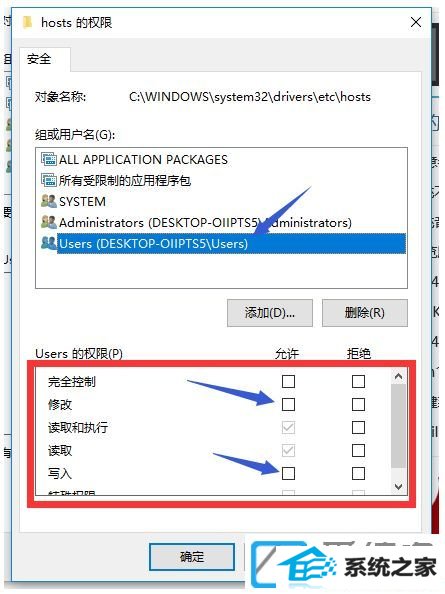The image size is (445, 594).
Task: Click permissions list scroll down arrow
Action: pyautogui.click(x=398, y=486)
